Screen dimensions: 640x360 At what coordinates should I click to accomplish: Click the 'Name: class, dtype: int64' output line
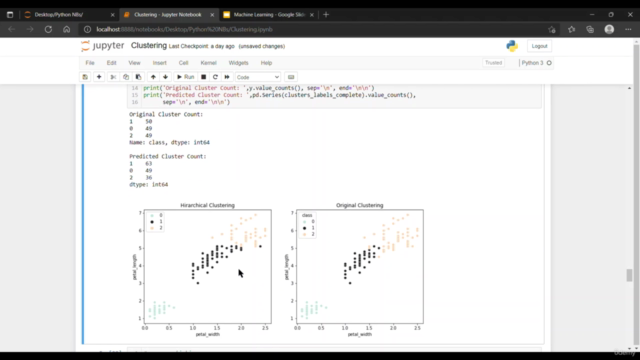click(169, 142)
